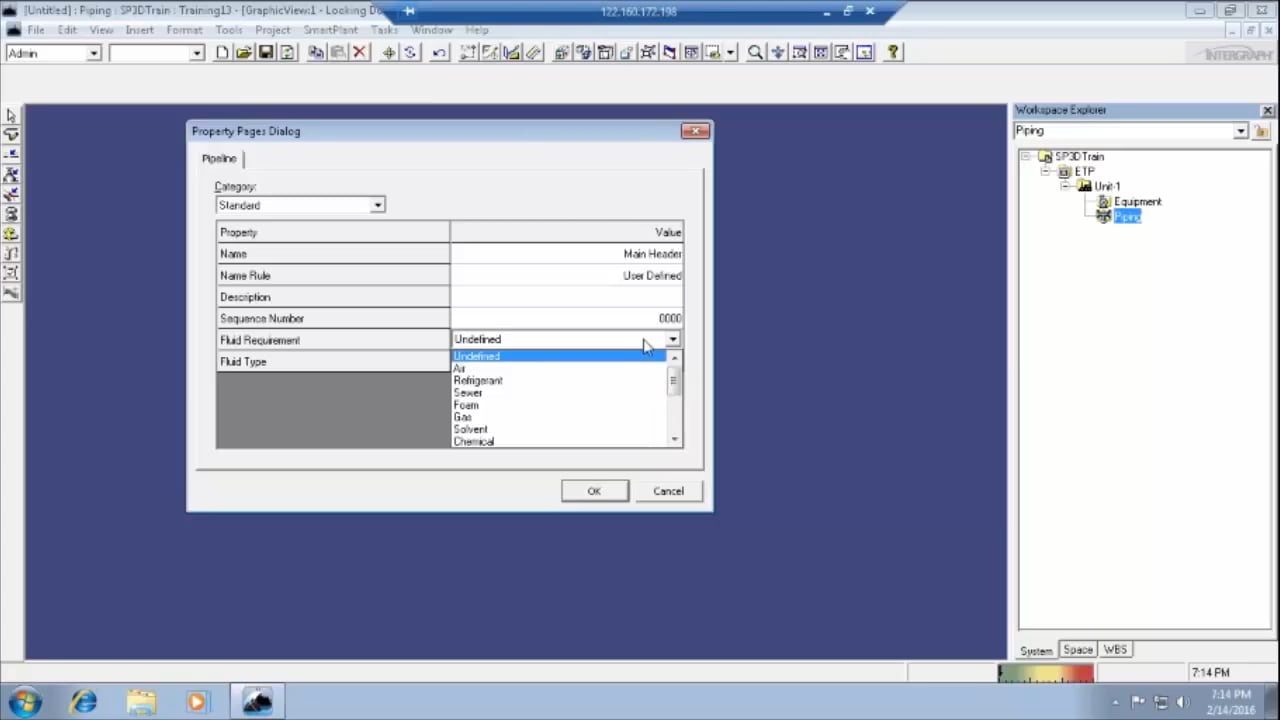Click the Route Pipe tool in left toolbar
The width and height of the screenshot is (1280, 720).
pos(11,135)
